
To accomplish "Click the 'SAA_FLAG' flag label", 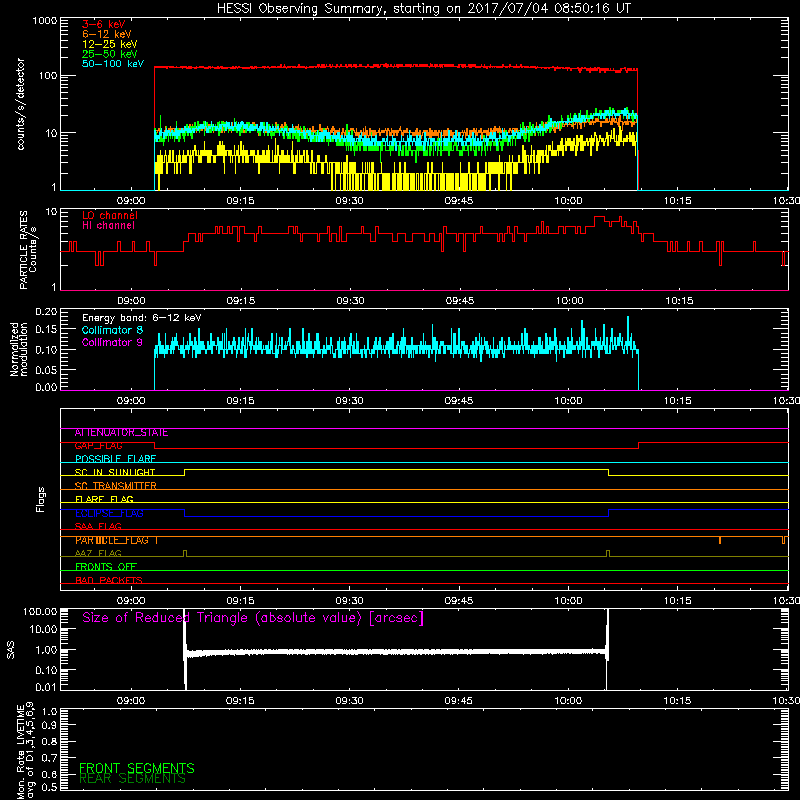I will pos(98,527).
